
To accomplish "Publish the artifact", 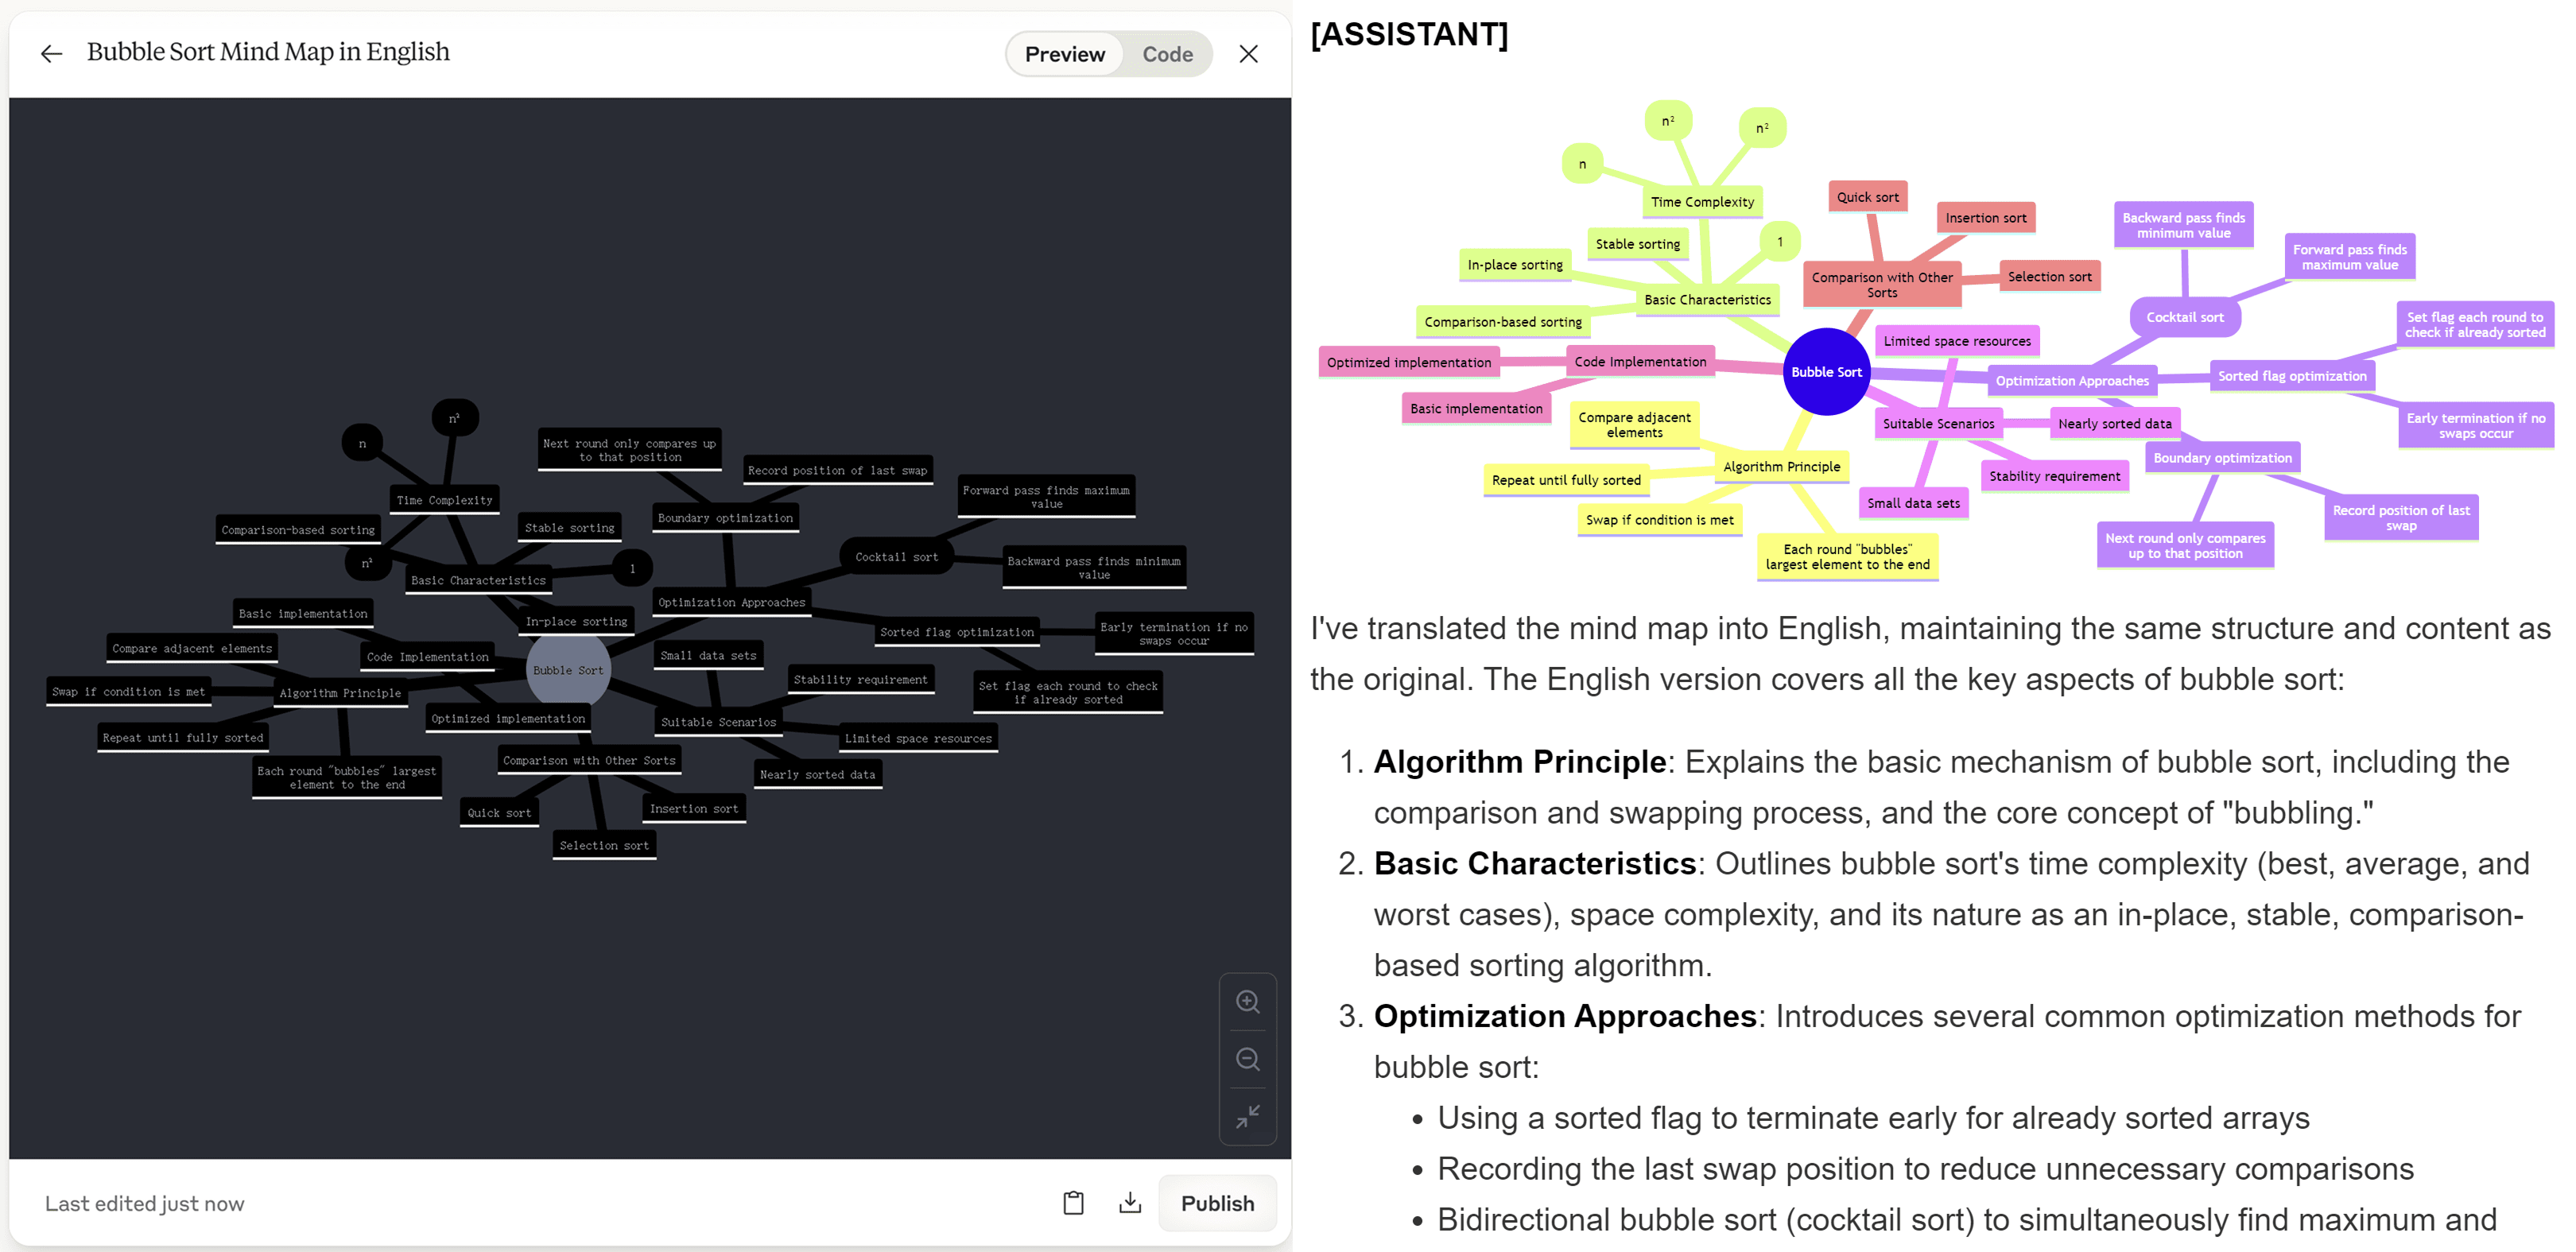I will tap(1217, 1203).
